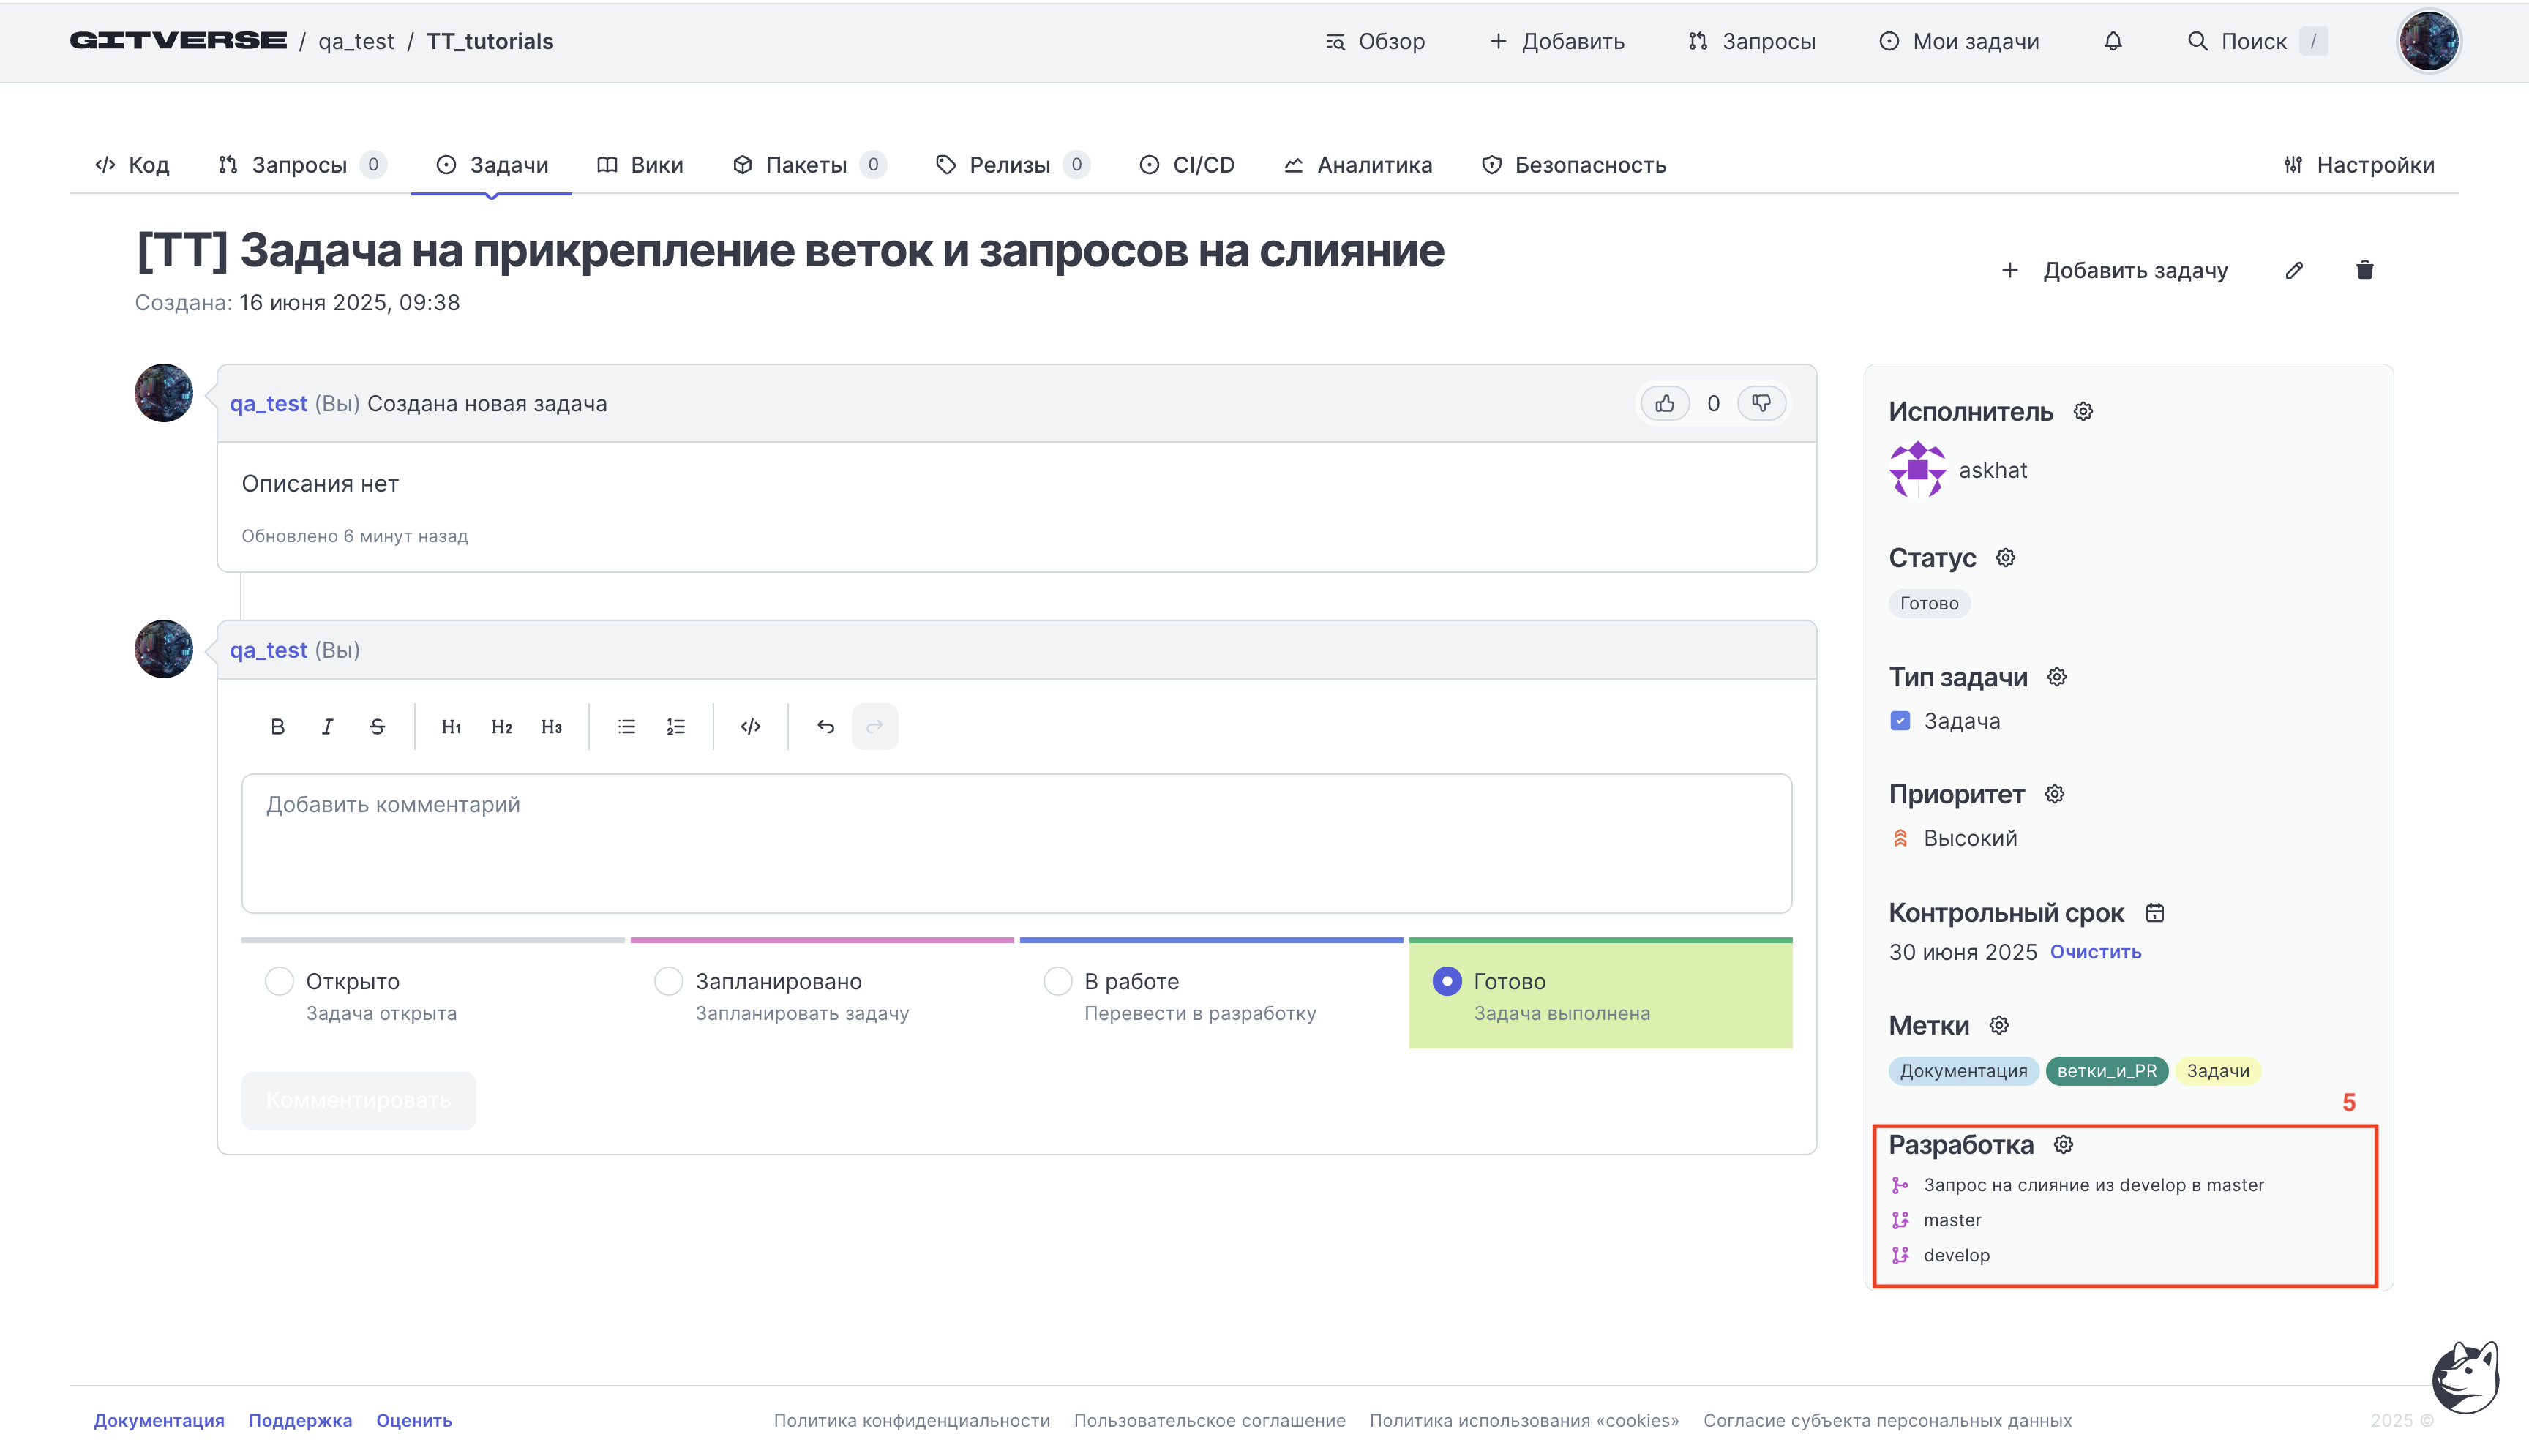Toggle the Задача task type checkbox

[1900, 721]
